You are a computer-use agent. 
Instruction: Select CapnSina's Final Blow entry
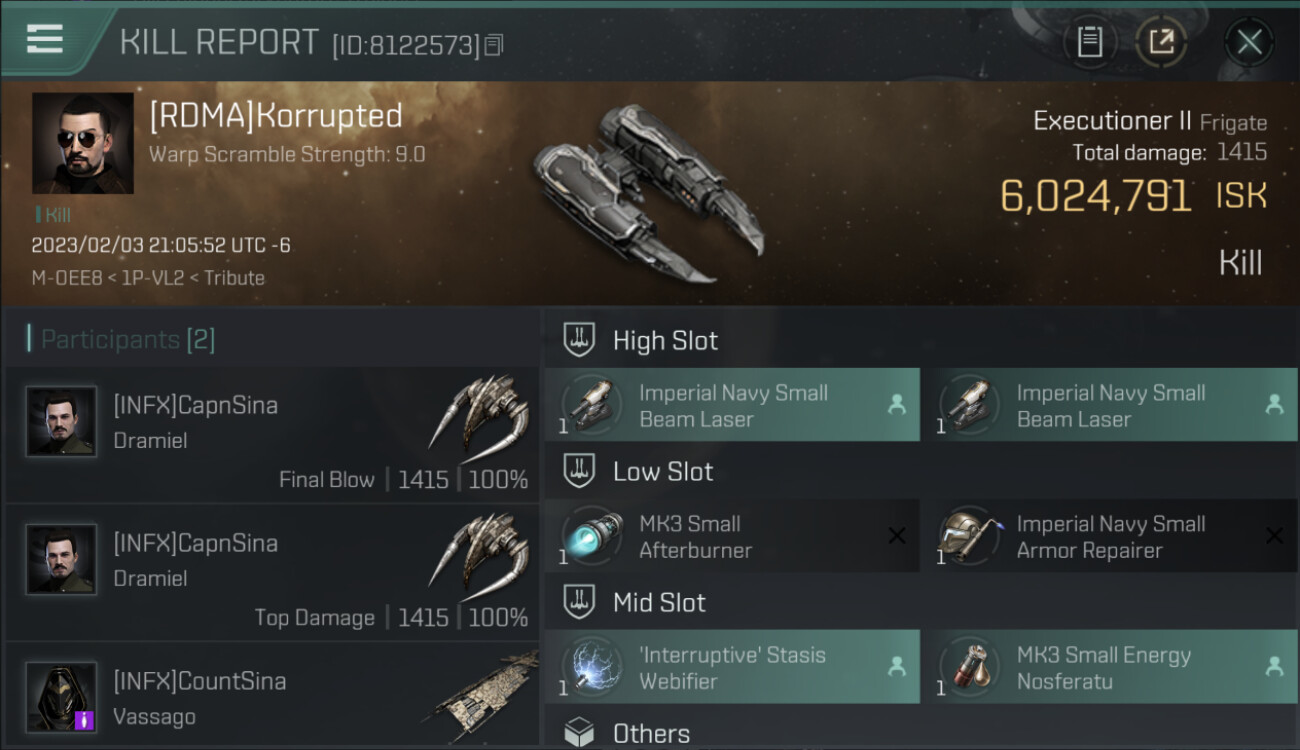[272, 436]
